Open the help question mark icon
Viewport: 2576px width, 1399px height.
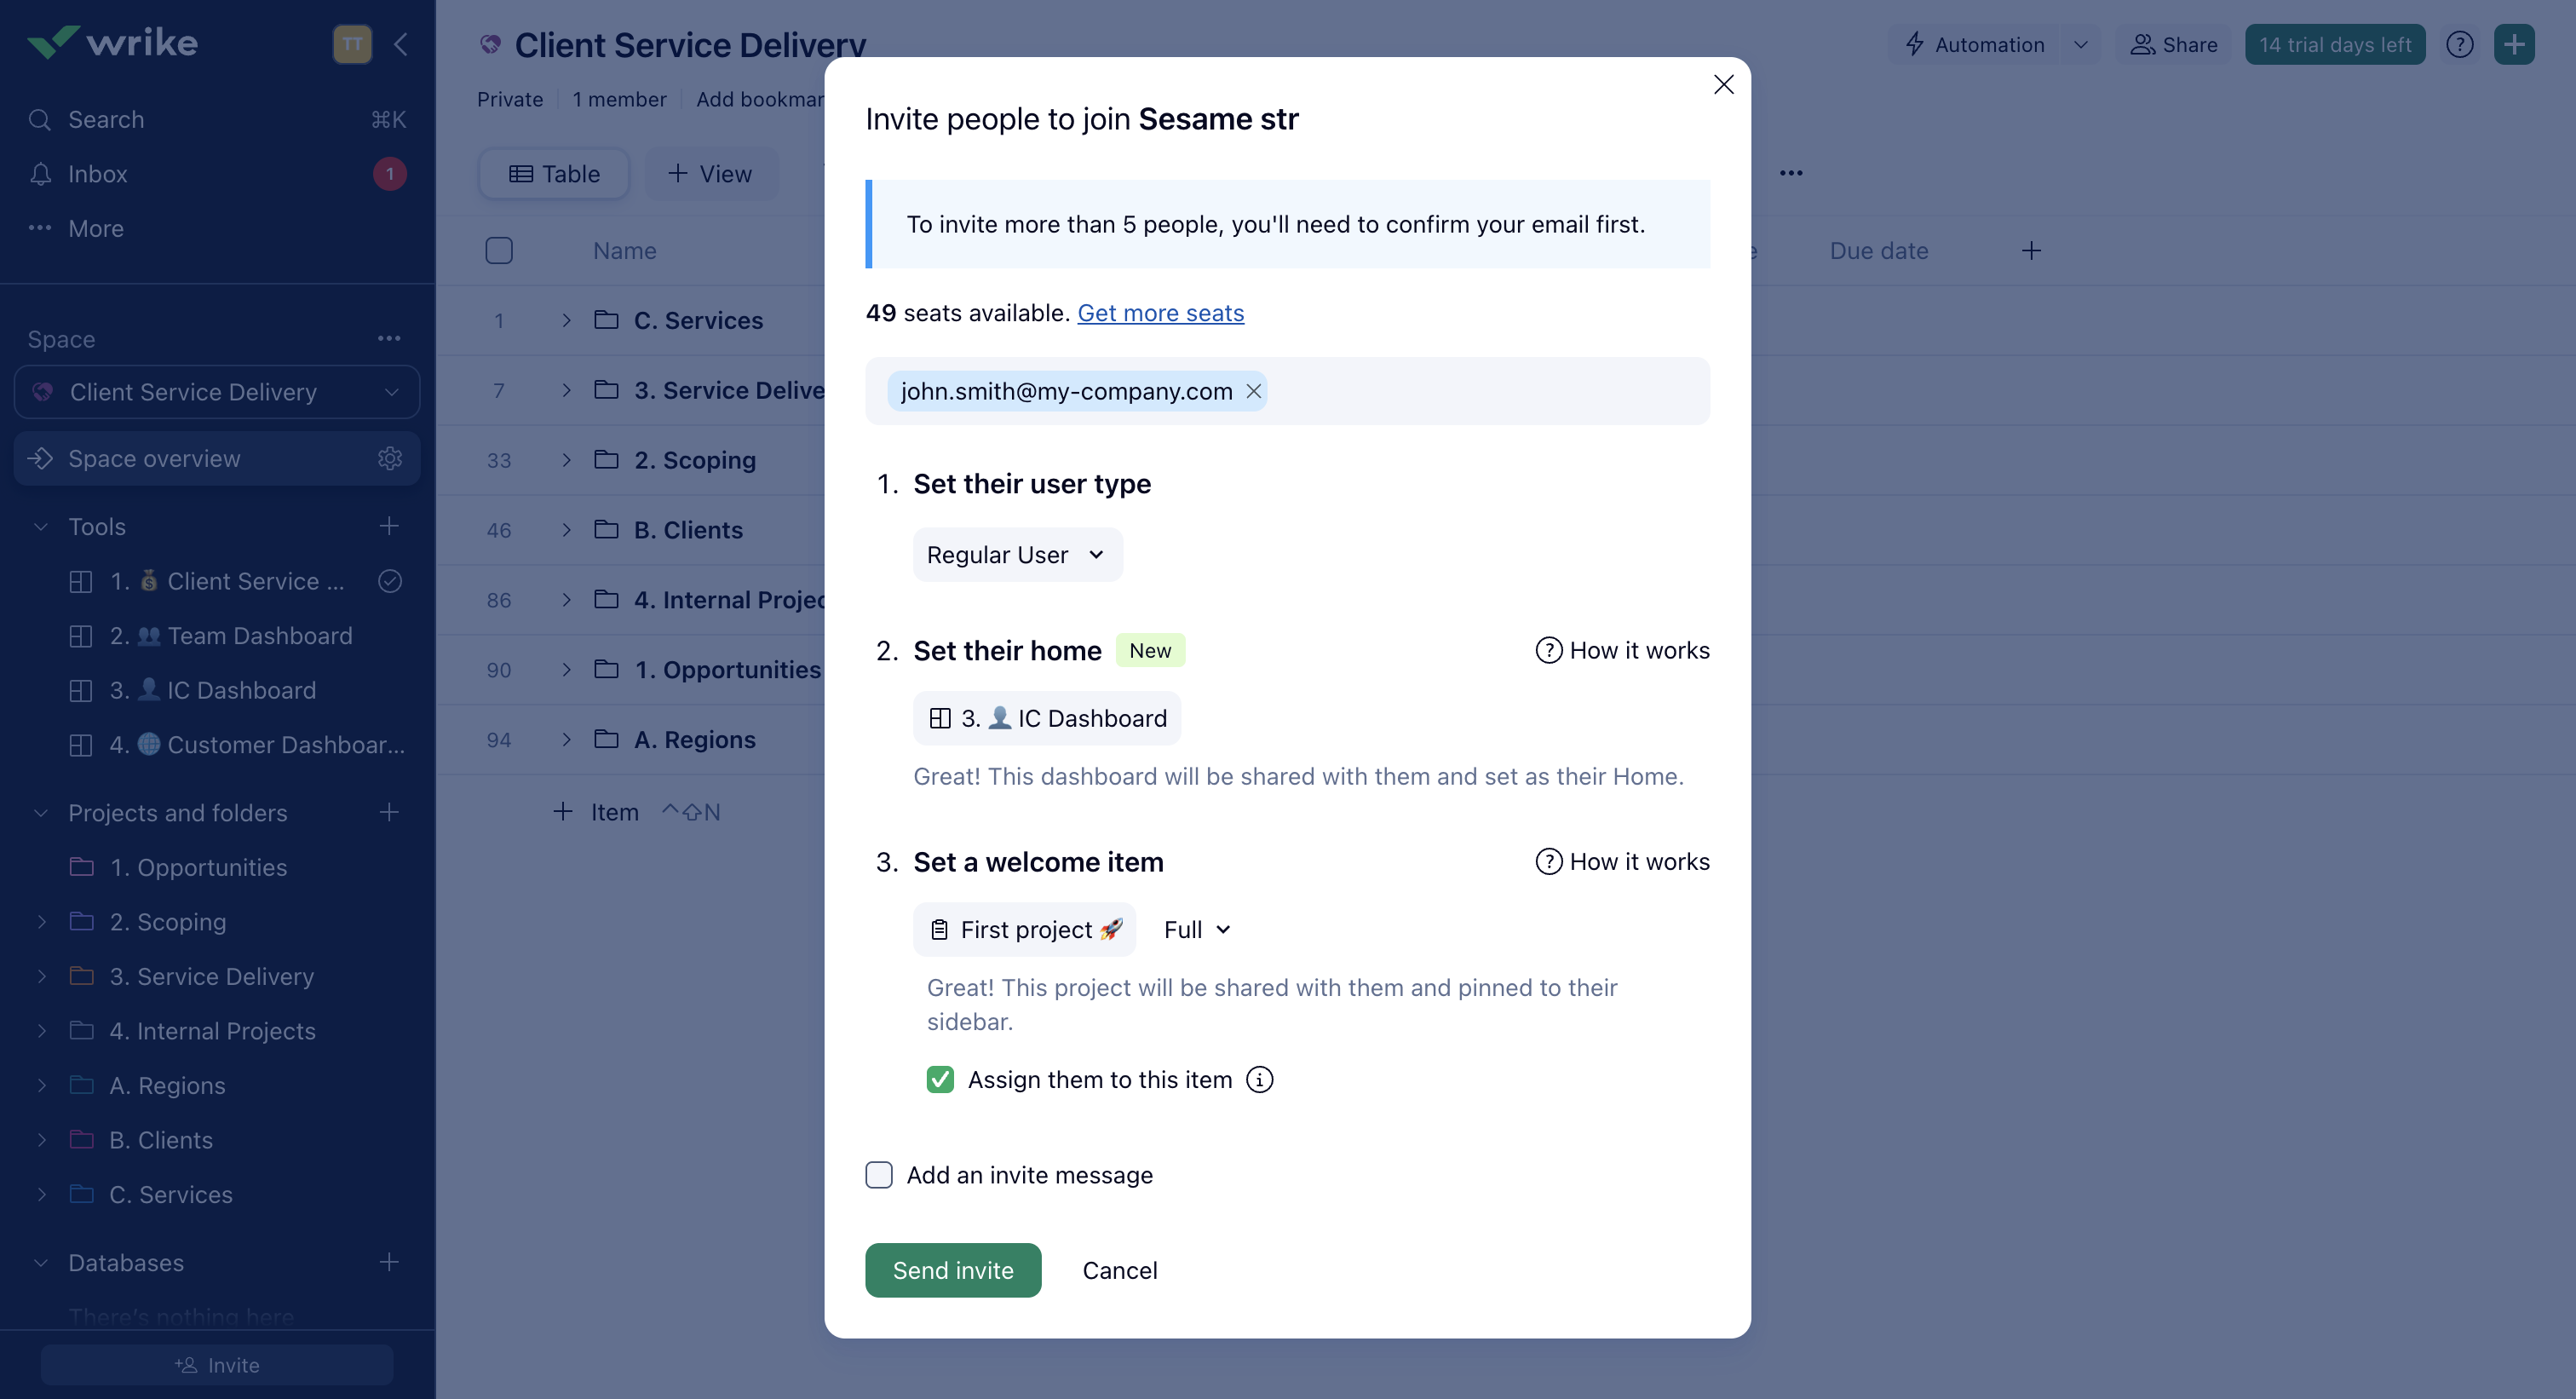(x=2459, y=45)
